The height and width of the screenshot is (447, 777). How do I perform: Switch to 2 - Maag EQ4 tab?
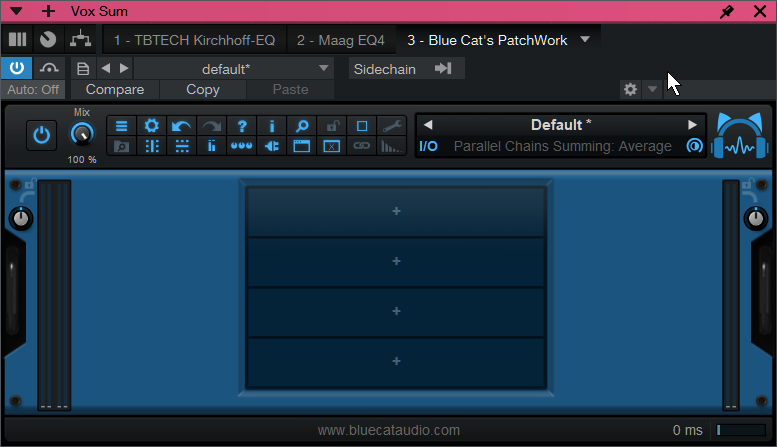pyautogui.click(x=341, y=40)
